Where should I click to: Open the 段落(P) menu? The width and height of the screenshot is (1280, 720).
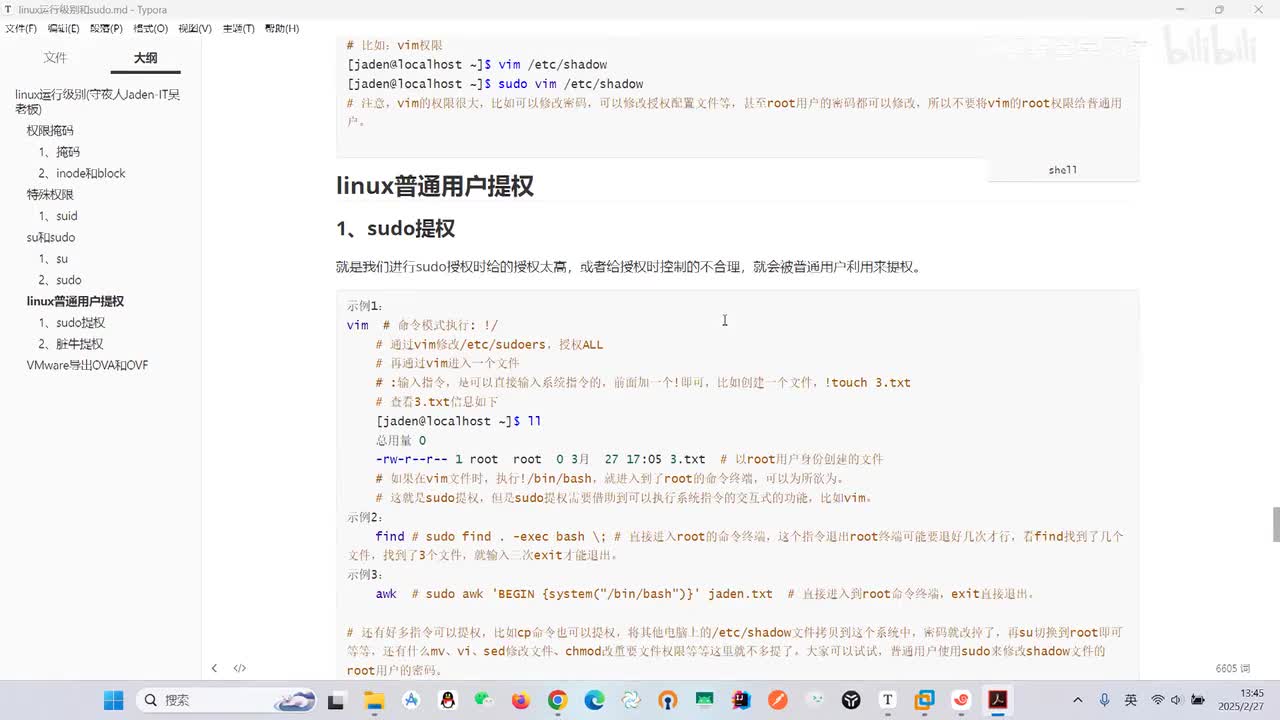point(106,28)
